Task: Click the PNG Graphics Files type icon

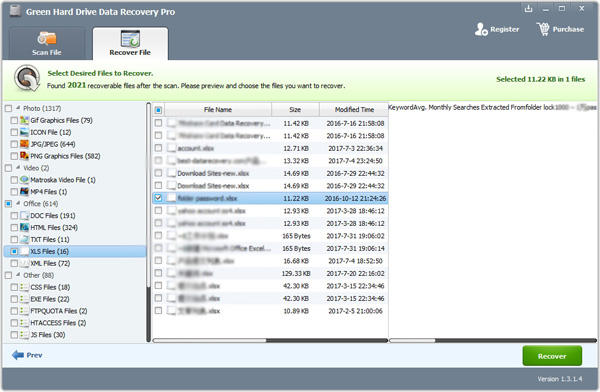Action: click(x=24, y=156)
